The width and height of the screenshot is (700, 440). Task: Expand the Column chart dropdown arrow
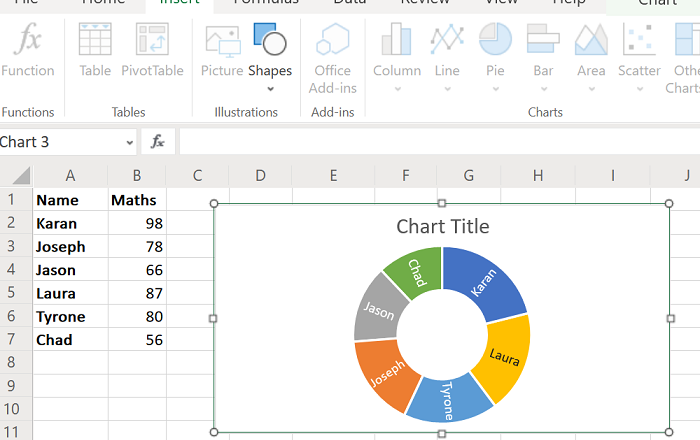[397, 89]
